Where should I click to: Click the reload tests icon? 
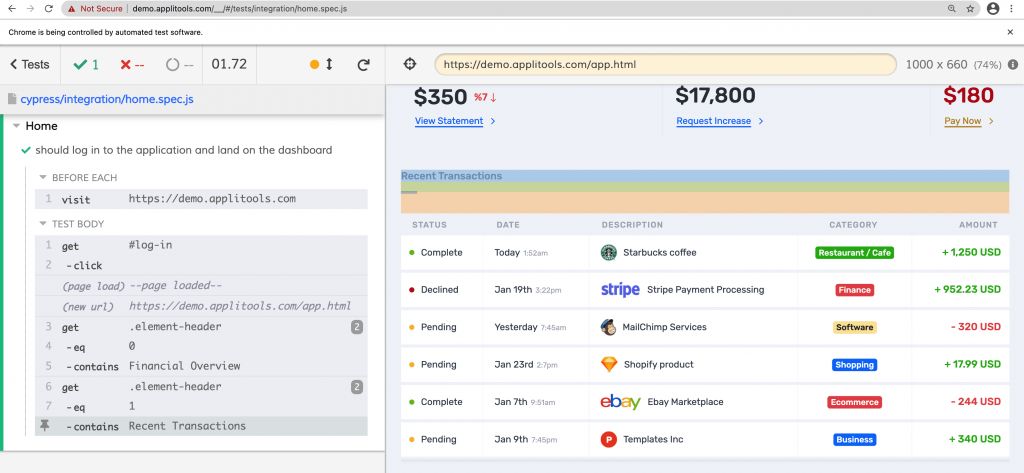point(364,65)
